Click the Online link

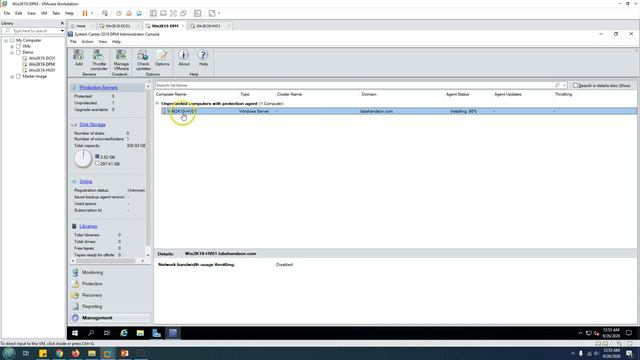point(86,182)
